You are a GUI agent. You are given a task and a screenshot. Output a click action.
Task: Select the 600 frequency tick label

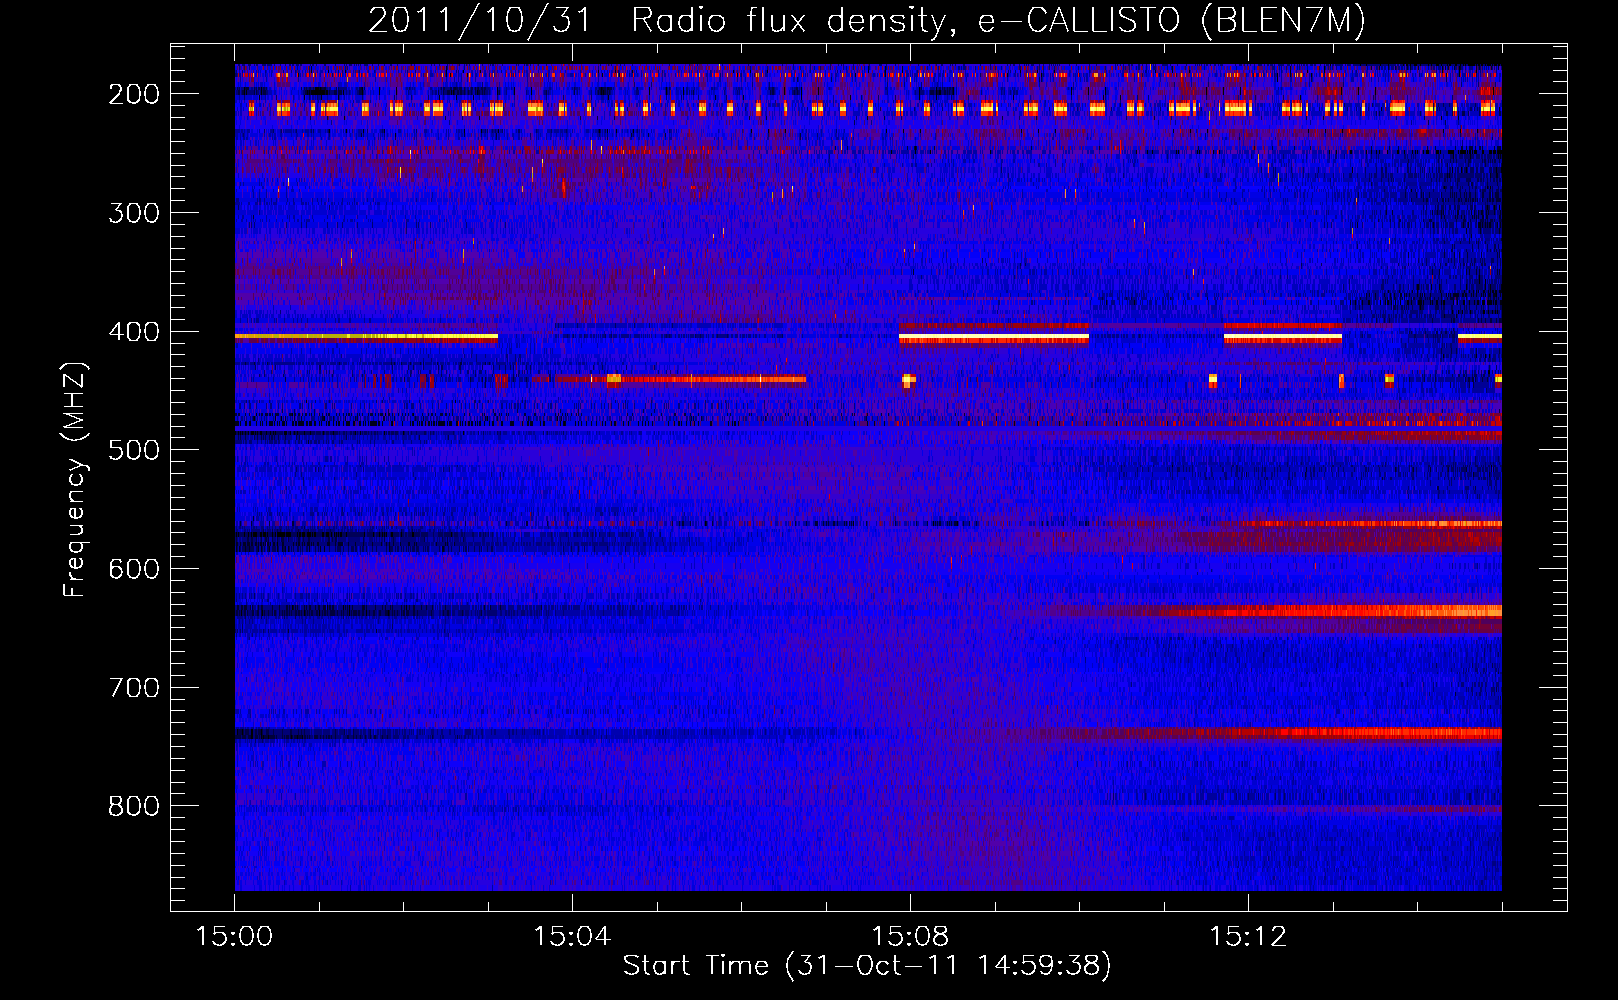point(134,569)
